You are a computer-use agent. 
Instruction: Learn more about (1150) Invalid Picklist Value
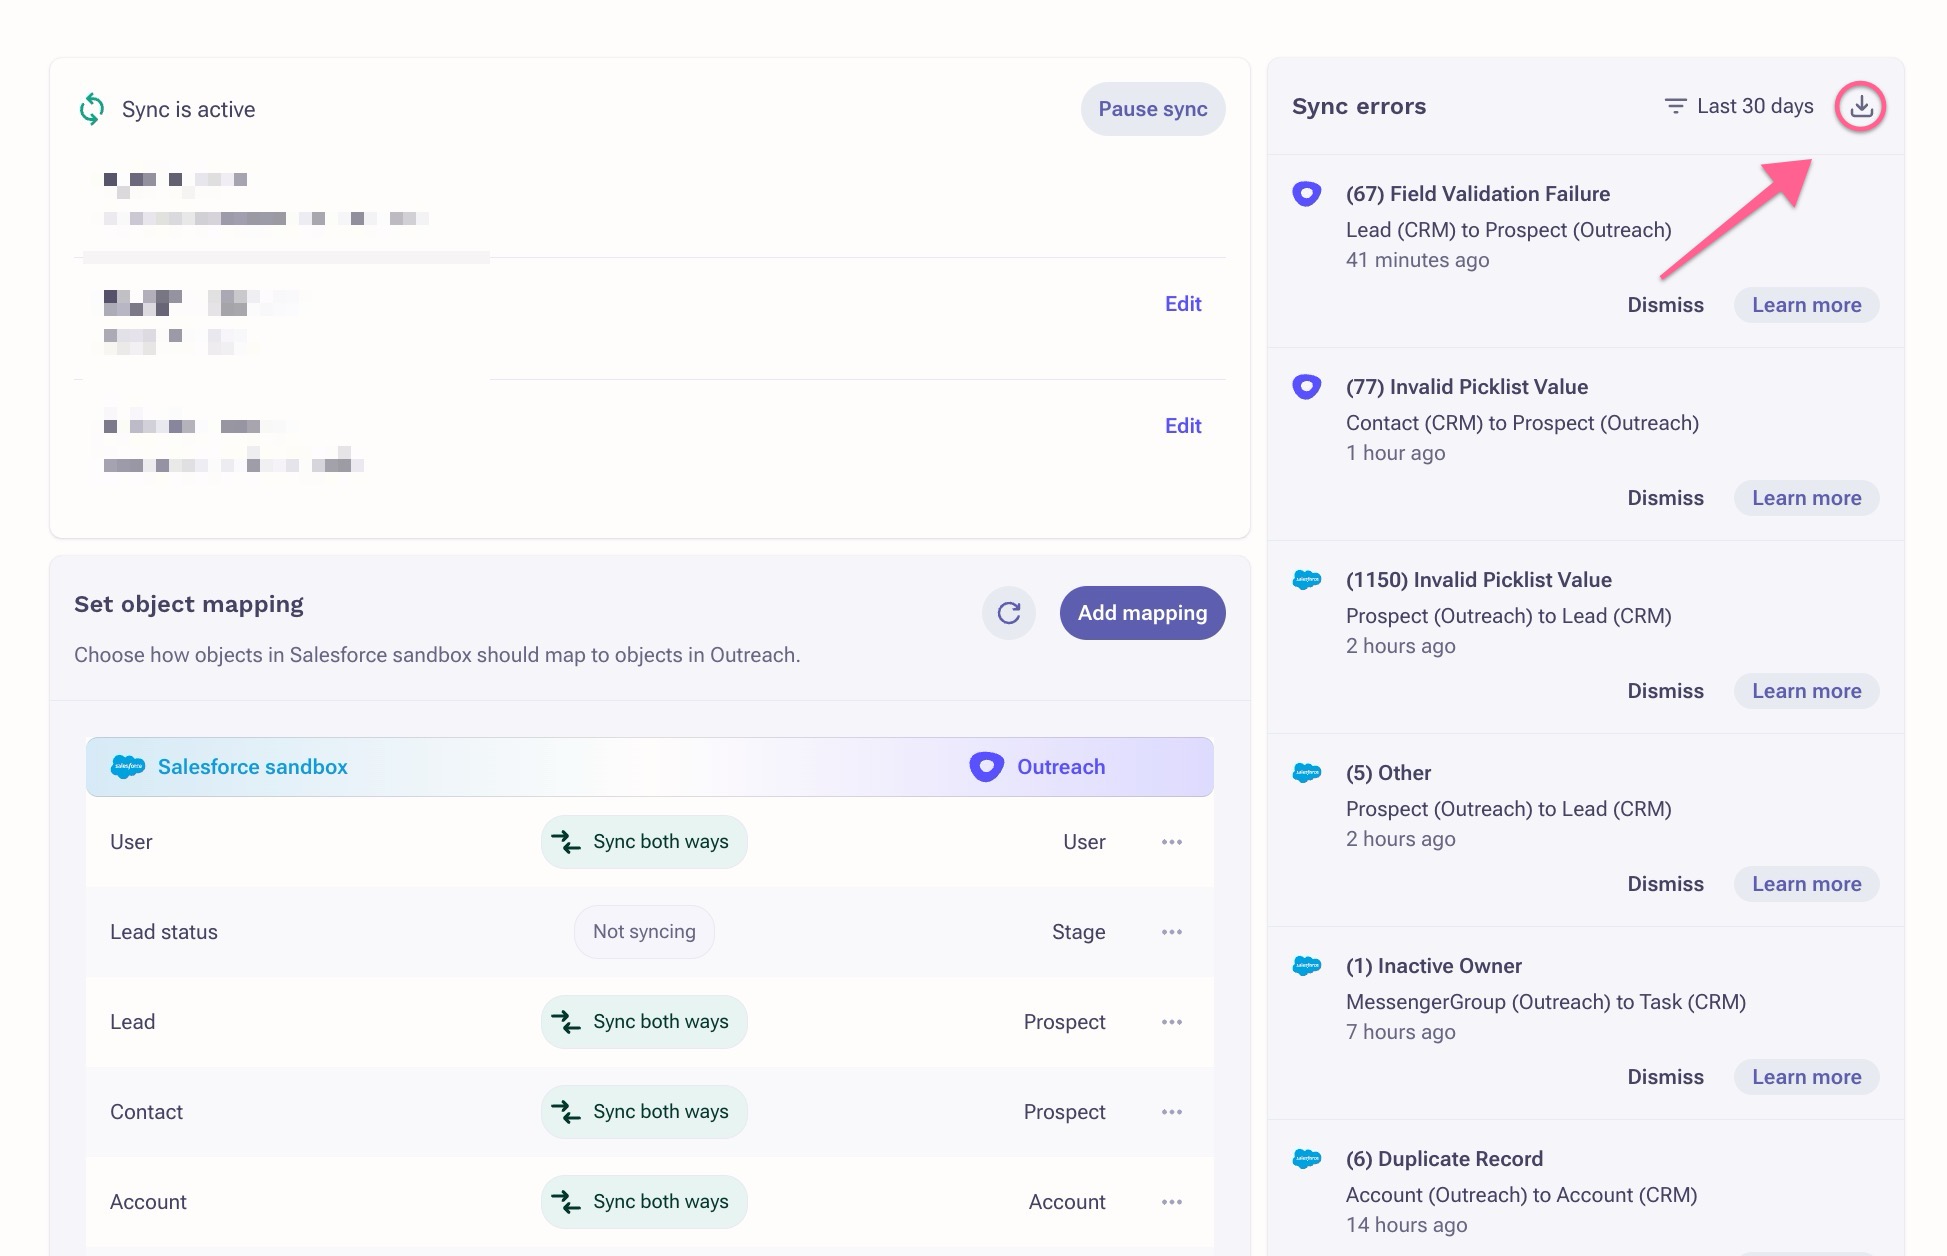(x=1806, y=691)
